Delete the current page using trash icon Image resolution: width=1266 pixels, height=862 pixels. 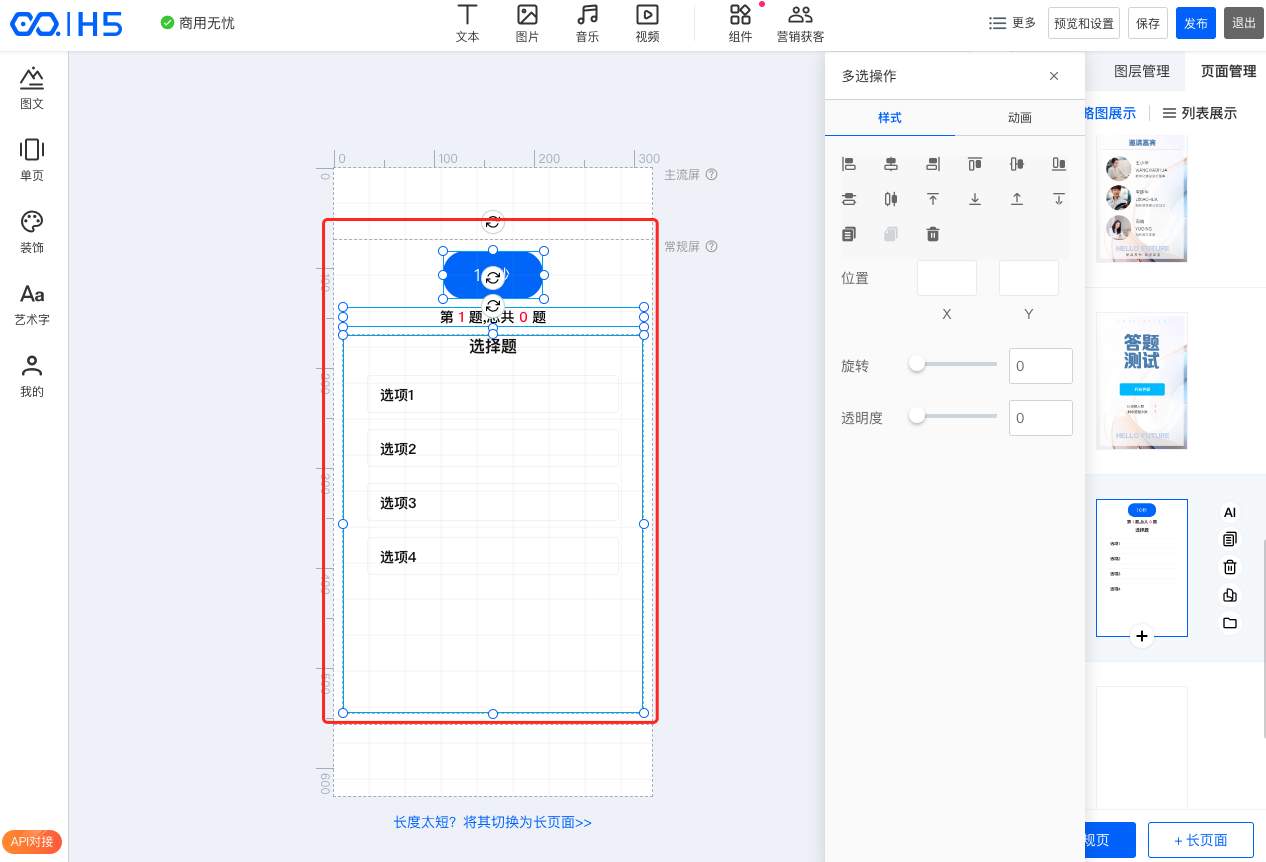coord(1230,567)
